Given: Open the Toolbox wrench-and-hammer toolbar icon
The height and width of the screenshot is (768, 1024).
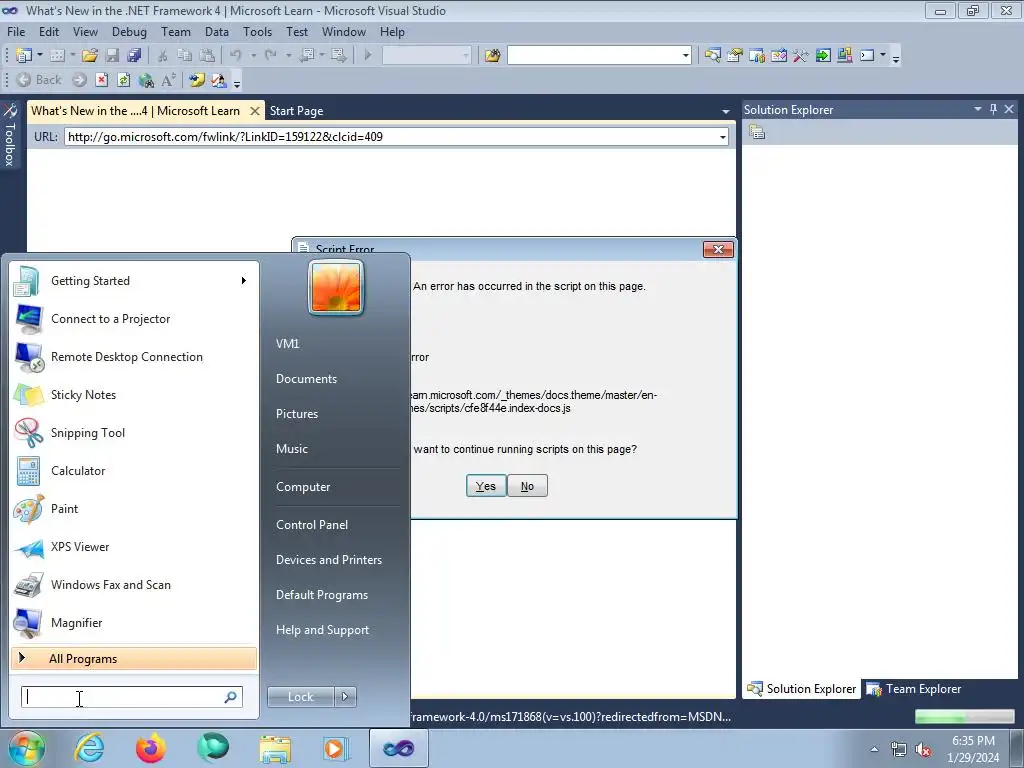Looking at the screenshot, I should 801,56.
